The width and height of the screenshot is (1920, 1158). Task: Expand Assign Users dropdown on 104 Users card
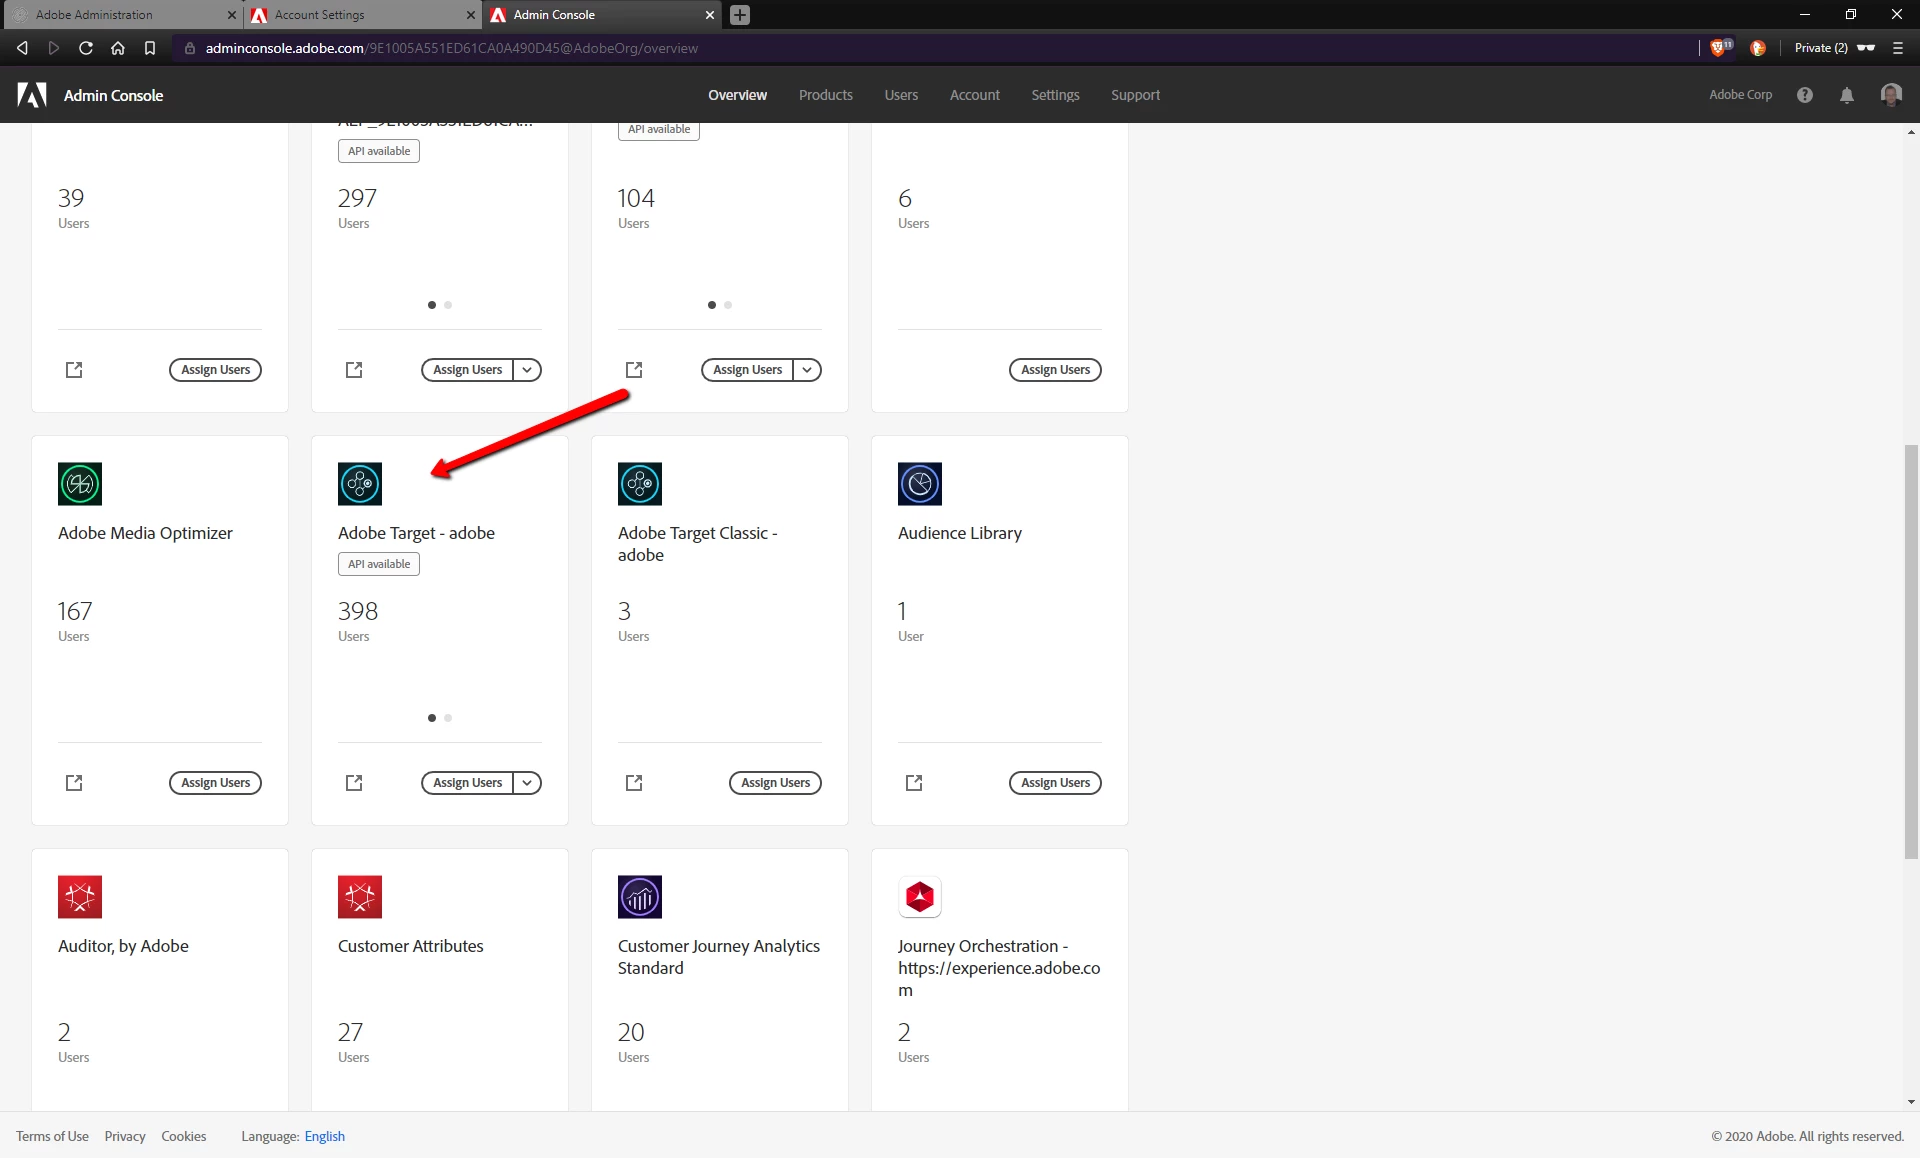[807, 370]
